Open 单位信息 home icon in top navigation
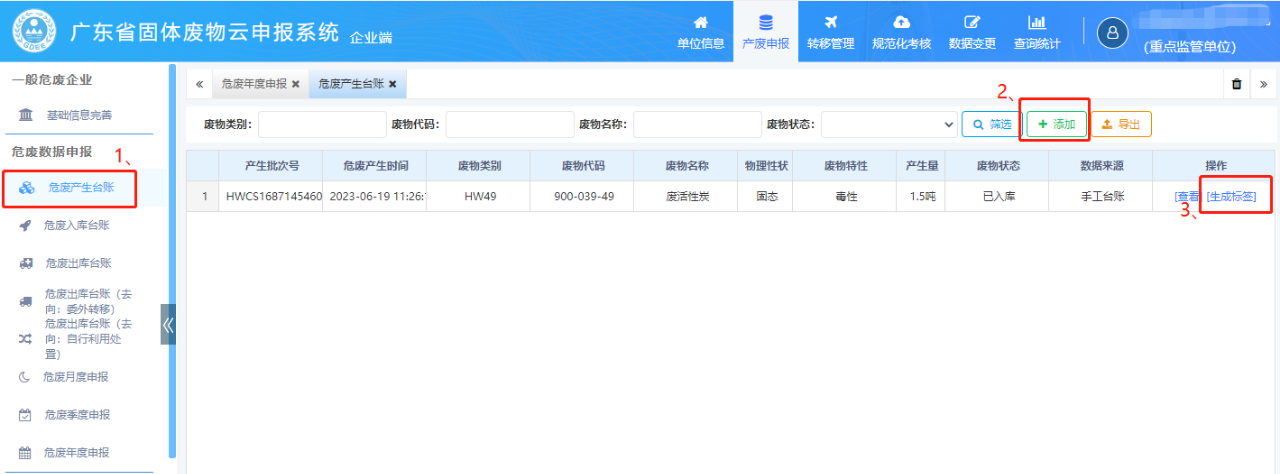The height and width of the screenshot is (474, 1280). tap(701, 22)
